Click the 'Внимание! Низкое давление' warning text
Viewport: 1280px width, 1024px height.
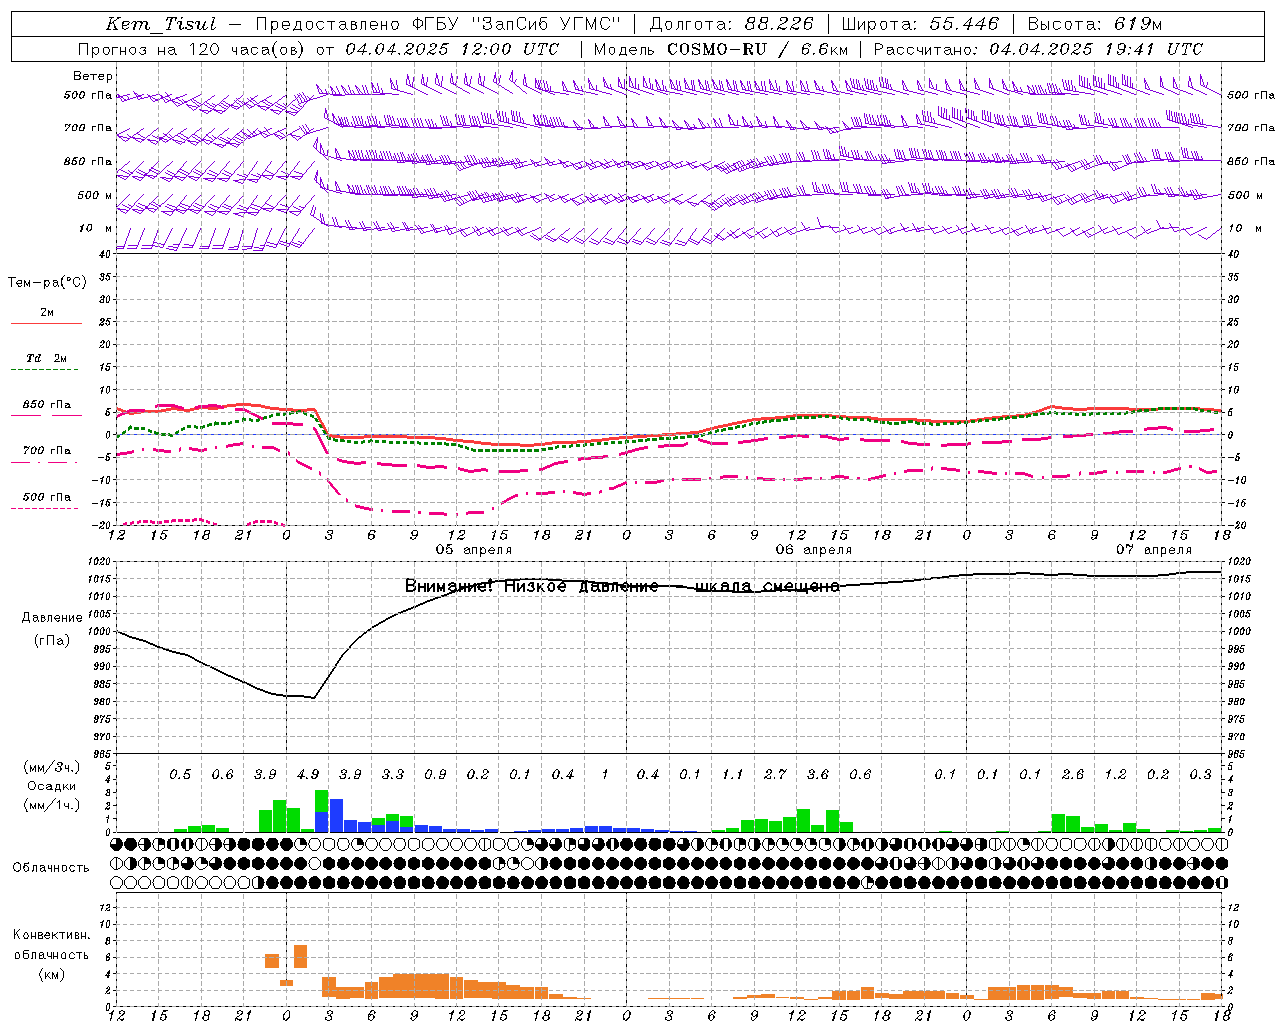click(x=531, y=587)
